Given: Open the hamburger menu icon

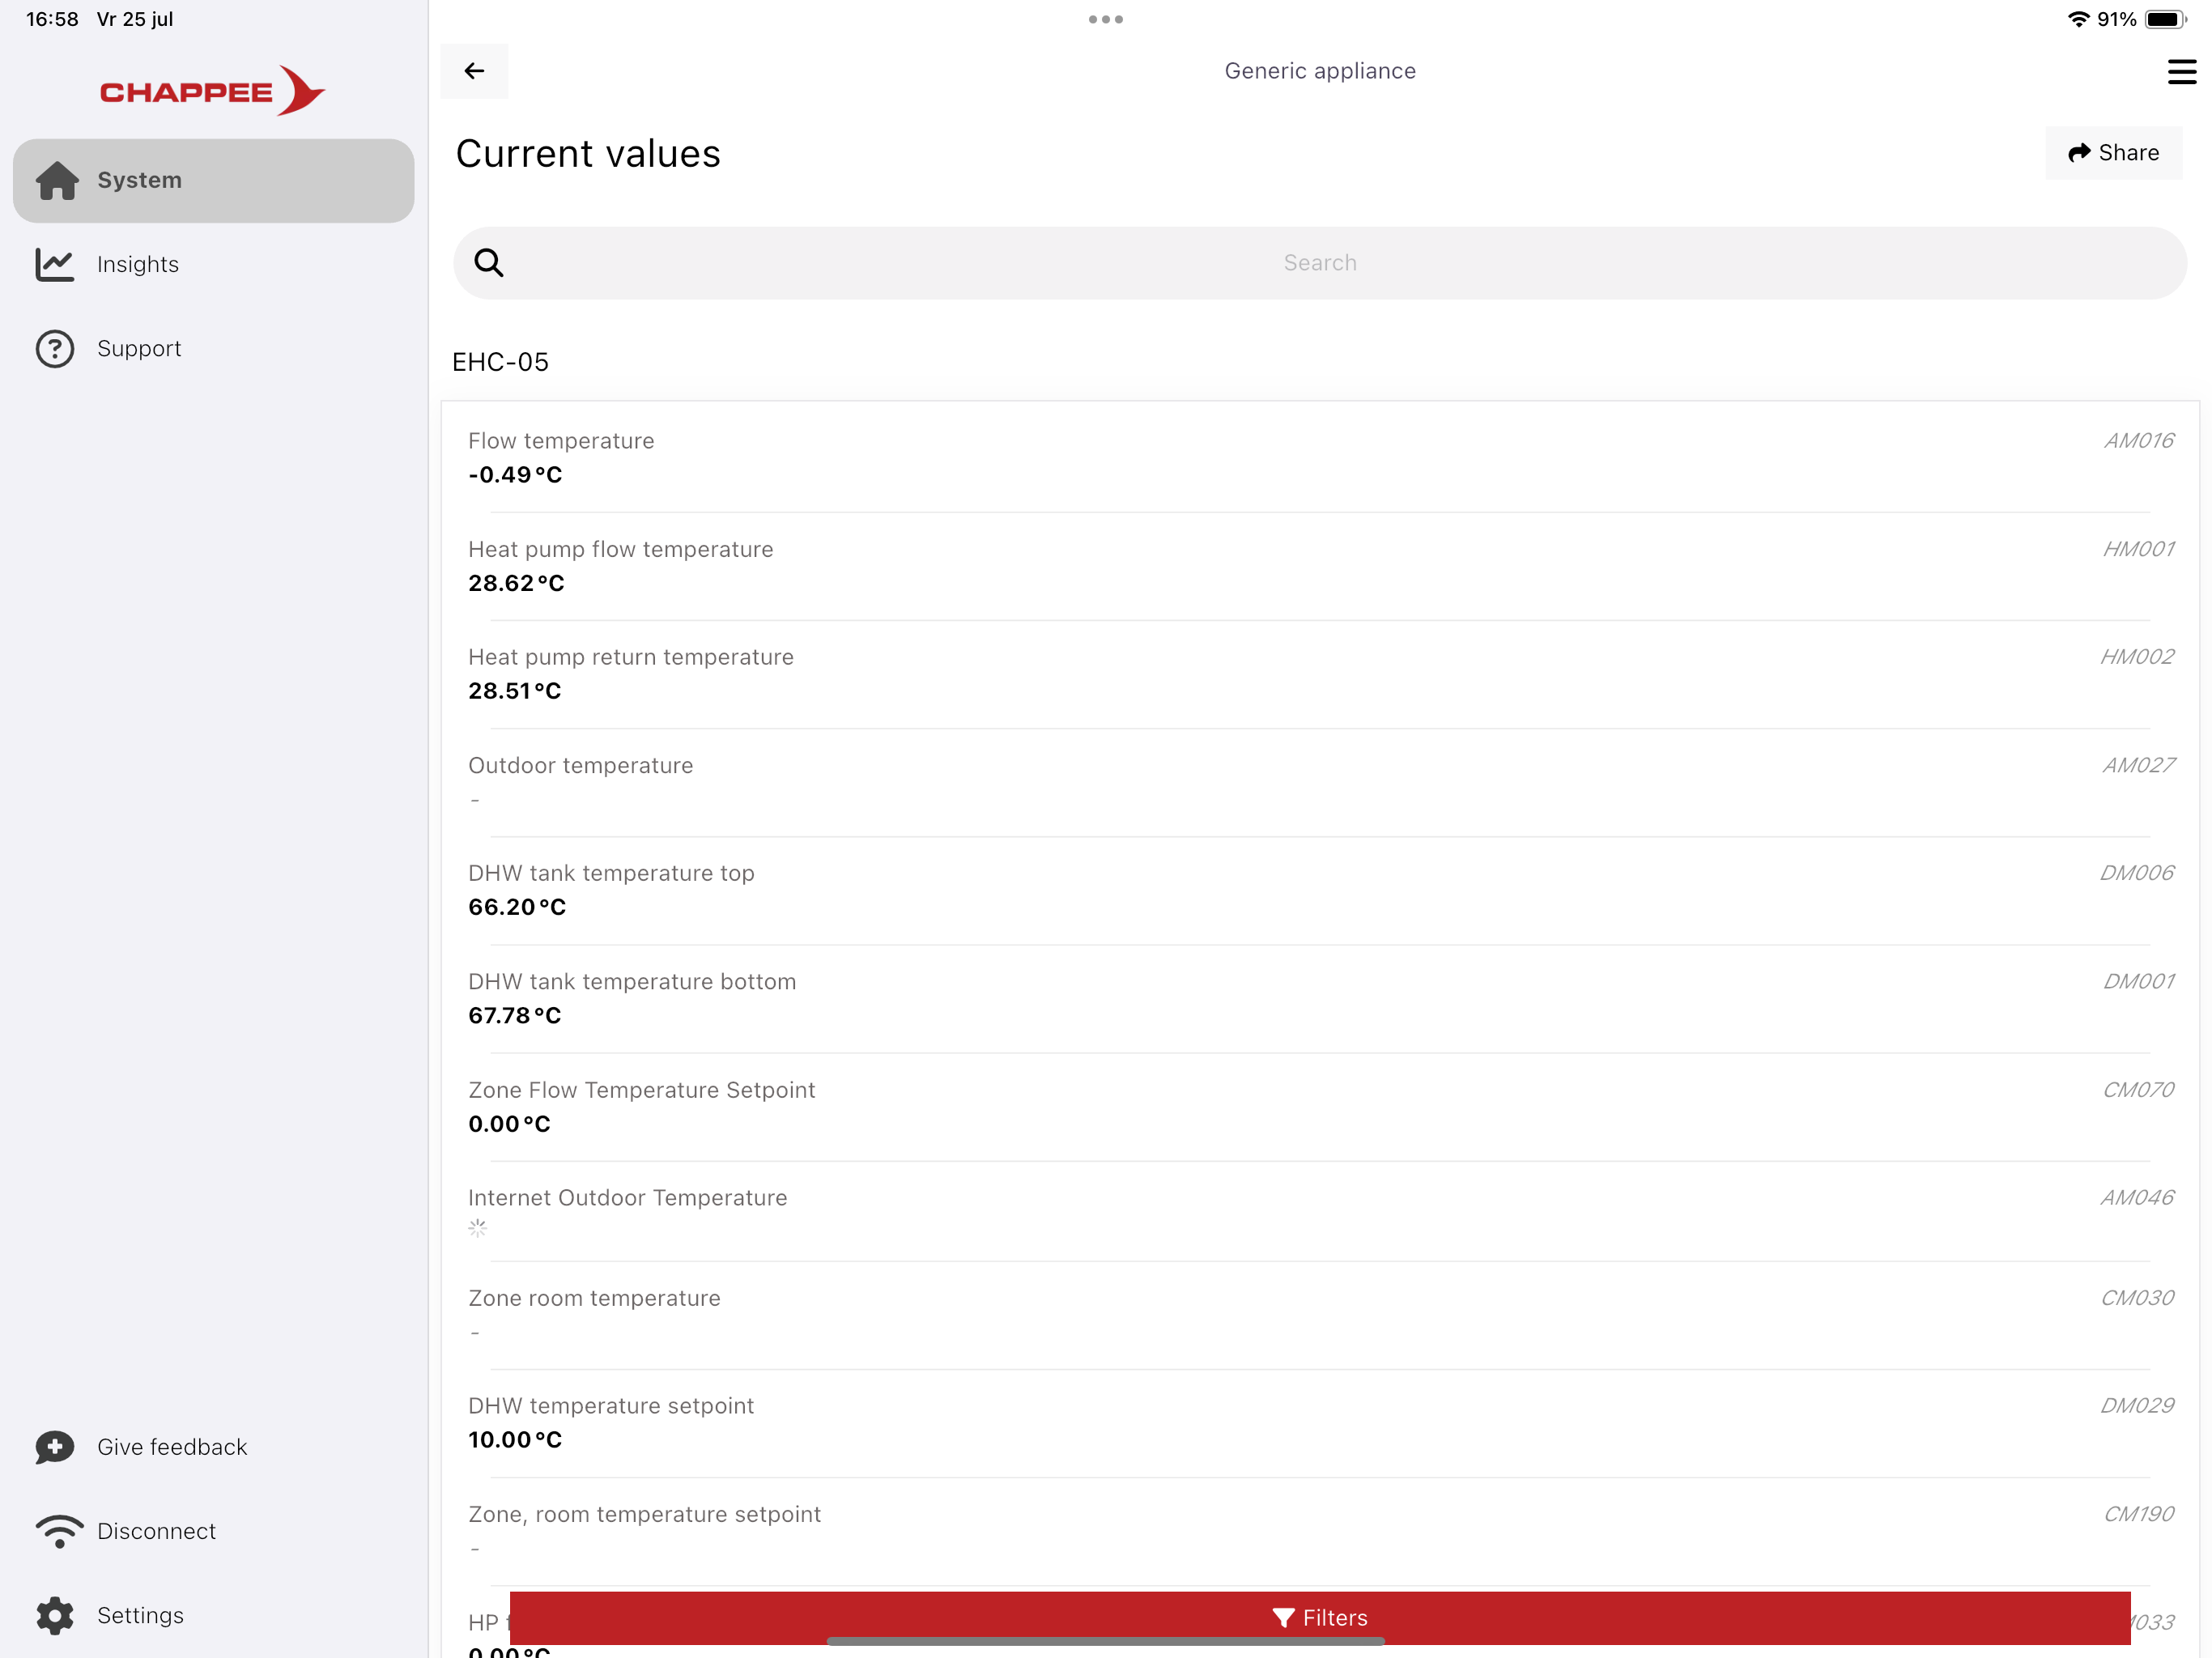Looking at the screenshot, I should [x=2181, y=72].
